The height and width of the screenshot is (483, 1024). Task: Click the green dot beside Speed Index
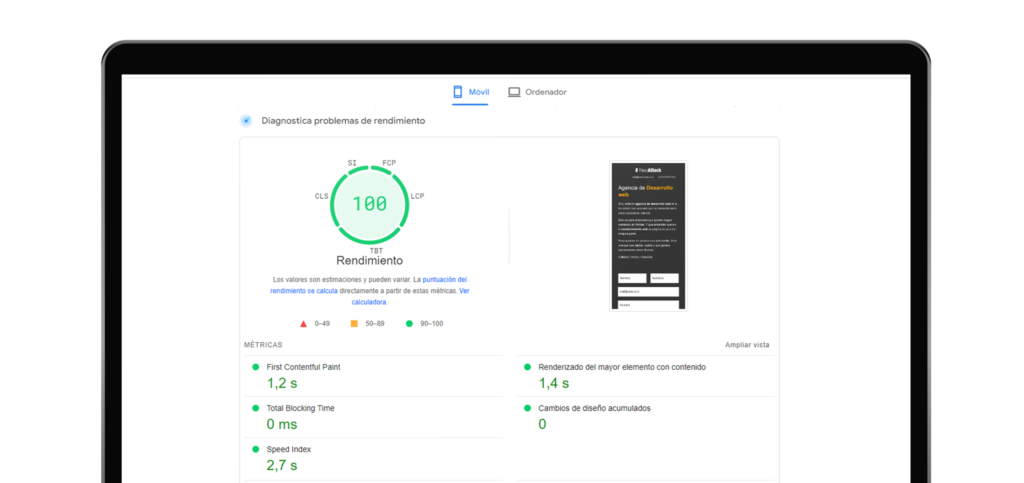point(256,449)
